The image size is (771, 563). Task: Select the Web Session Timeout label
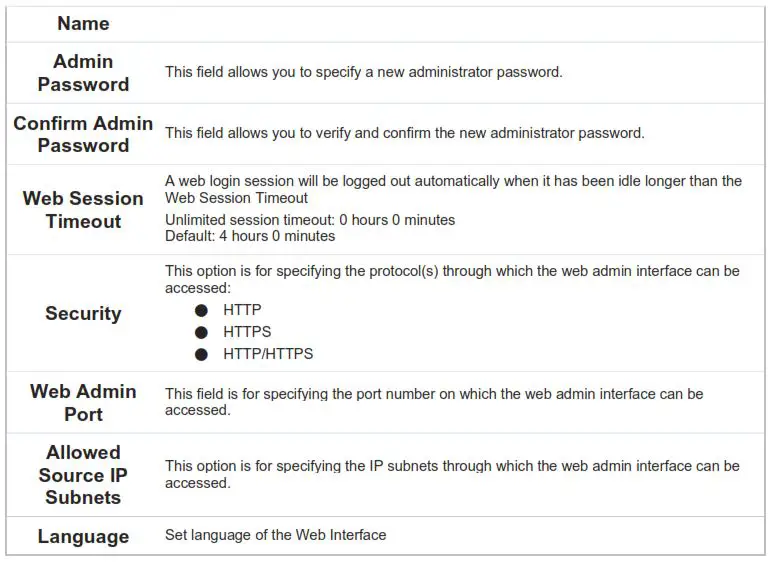[x=83, y=209]
